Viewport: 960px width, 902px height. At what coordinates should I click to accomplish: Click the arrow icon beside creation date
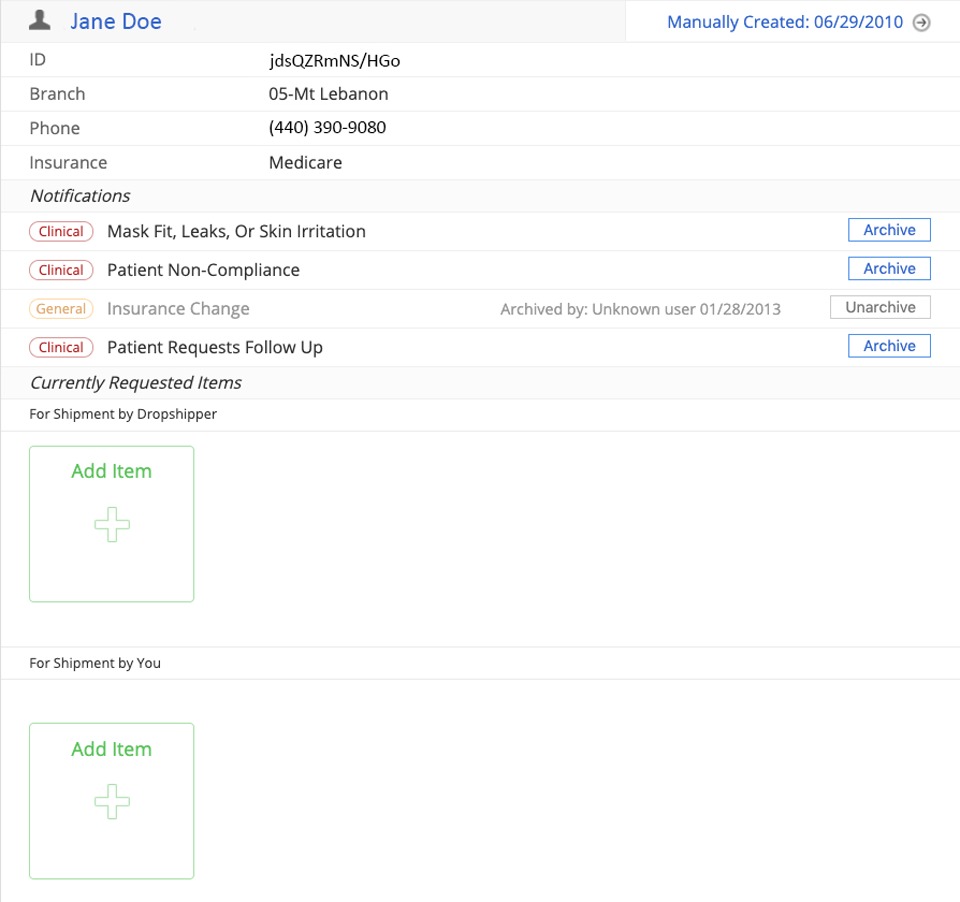coord(921,22)
